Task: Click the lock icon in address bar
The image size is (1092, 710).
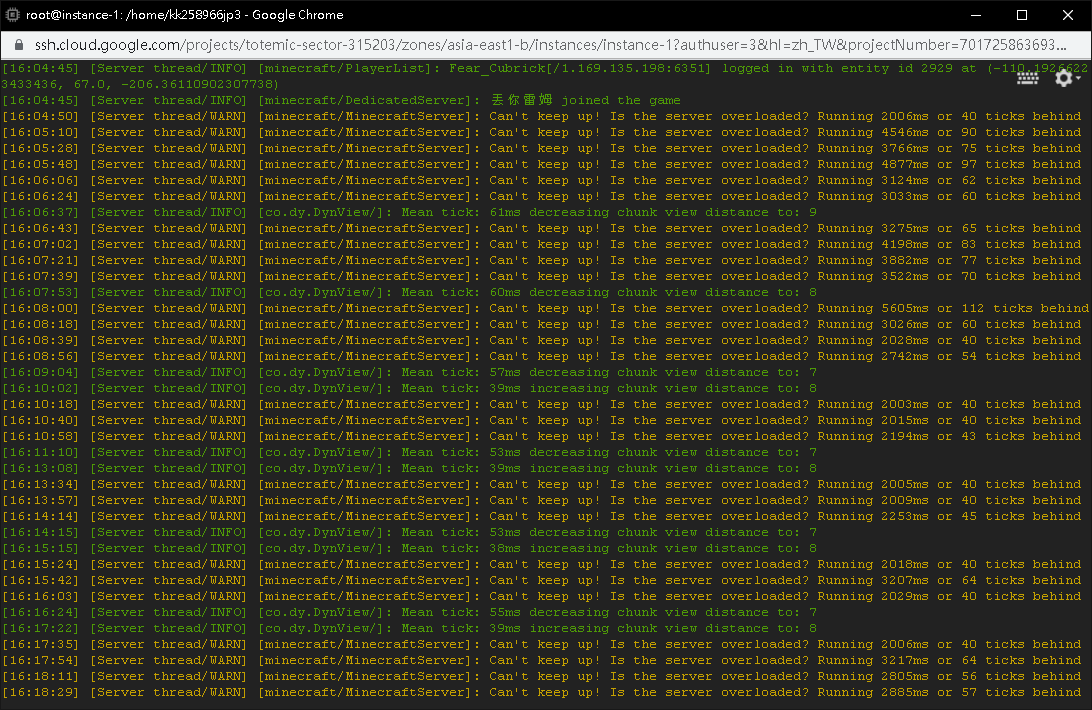Action: point(19,45)
